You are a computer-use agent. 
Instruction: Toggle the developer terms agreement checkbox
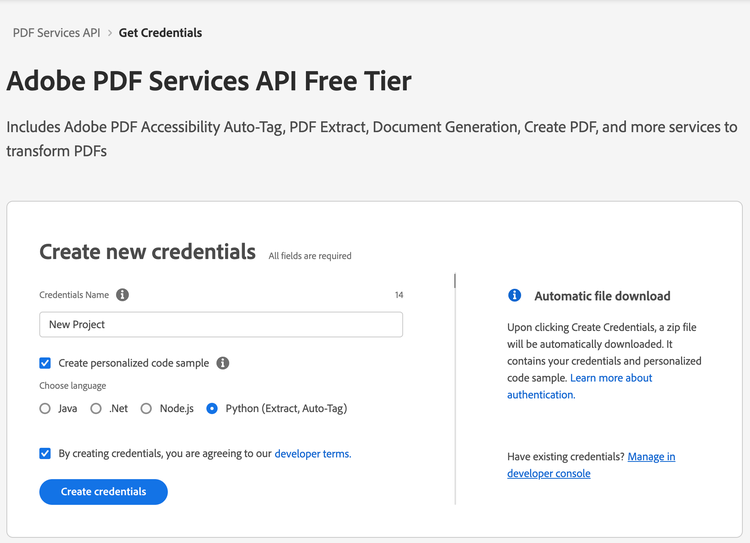[x=45, y=453]
